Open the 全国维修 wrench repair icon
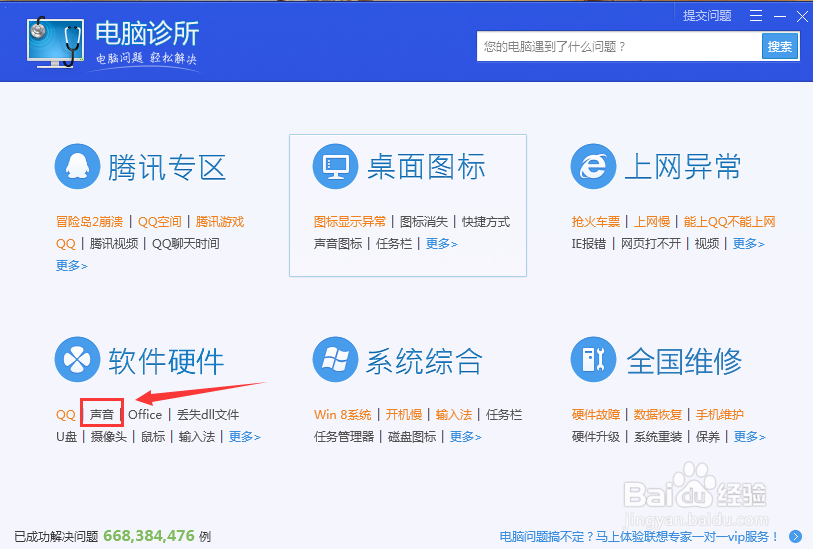 point(593,359)
